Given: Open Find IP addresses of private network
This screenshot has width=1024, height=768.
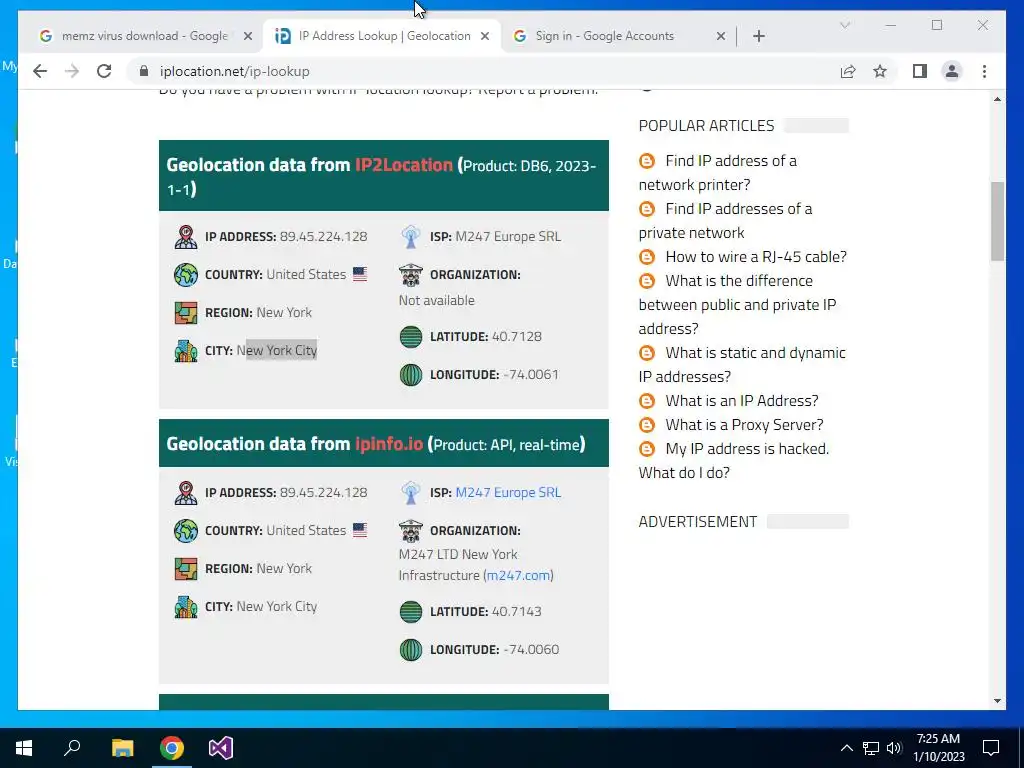Looking at the screenshot, I should (725, 221).
